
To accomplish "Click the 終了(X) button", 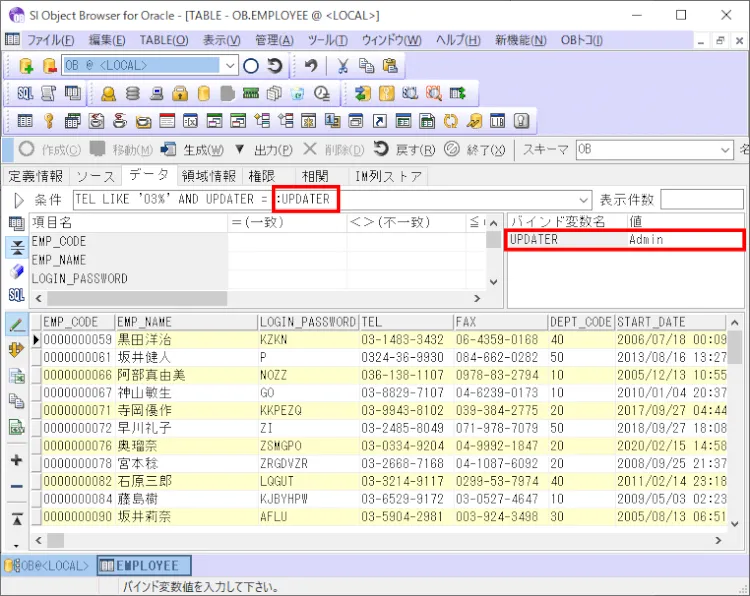I will coord(474,150).
